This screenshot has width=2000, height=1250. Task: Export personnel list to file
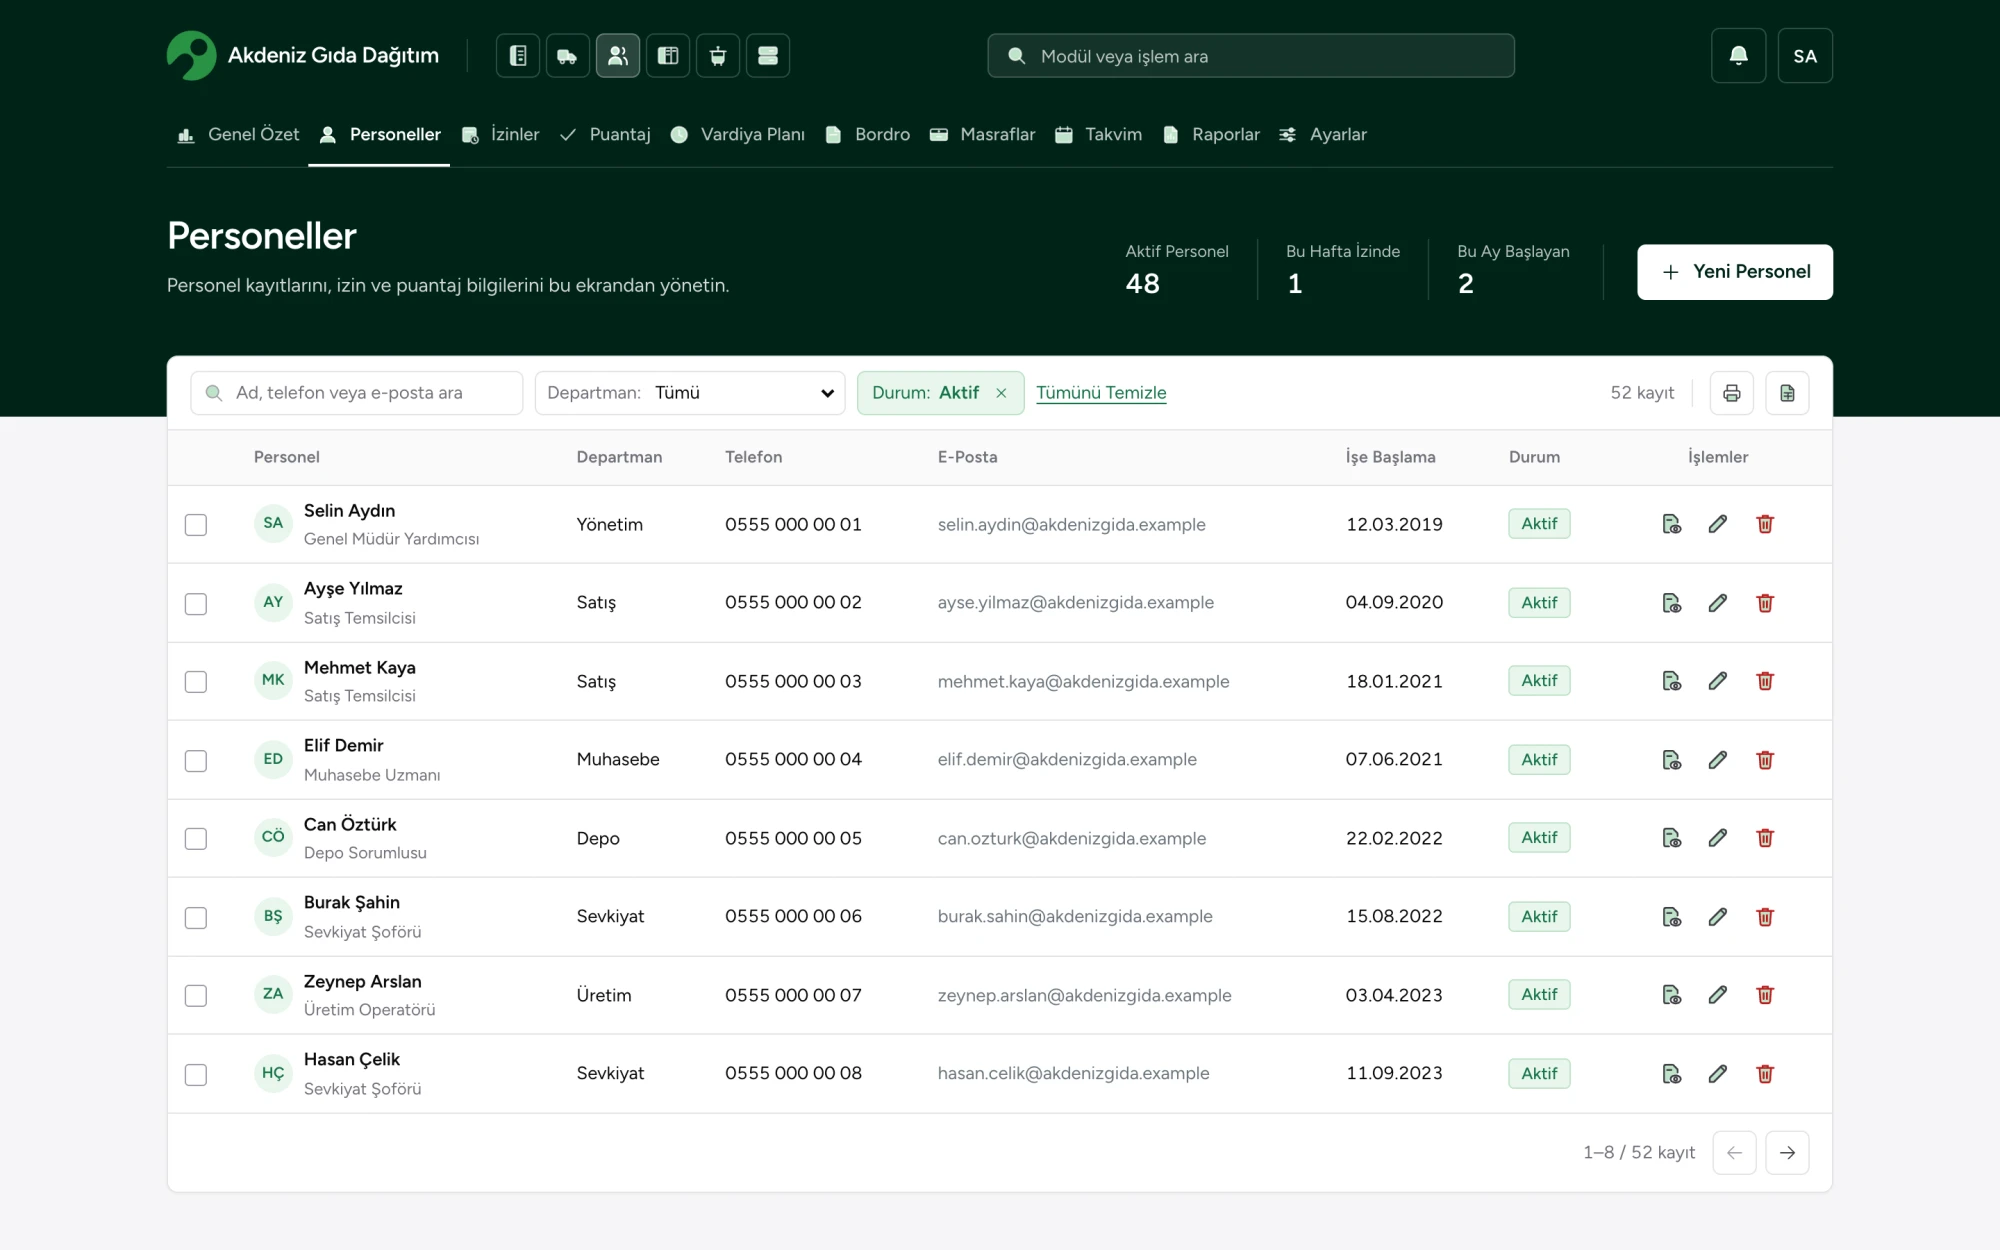tap(1787, 393)
